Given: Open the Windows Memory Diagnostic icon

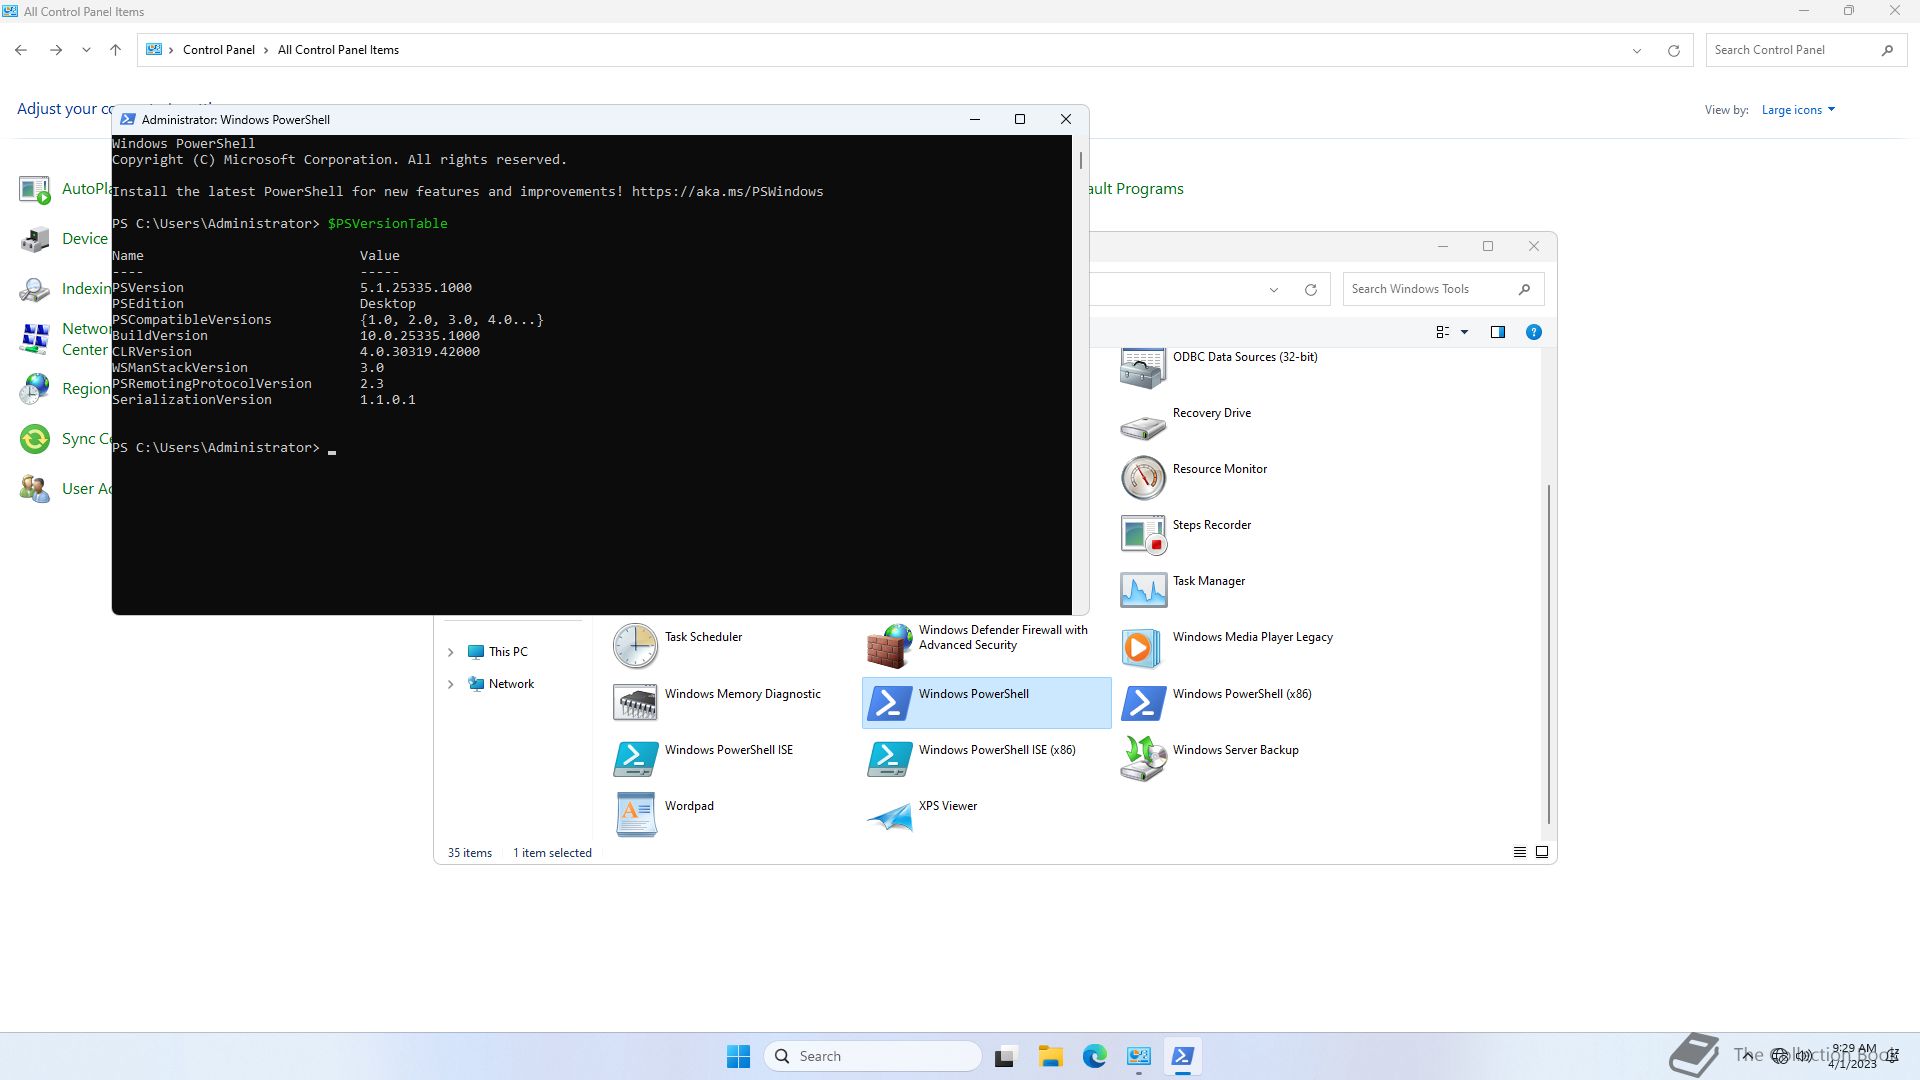Looking at the screenshot, I should pyautogui.click(x=635, y=703).
